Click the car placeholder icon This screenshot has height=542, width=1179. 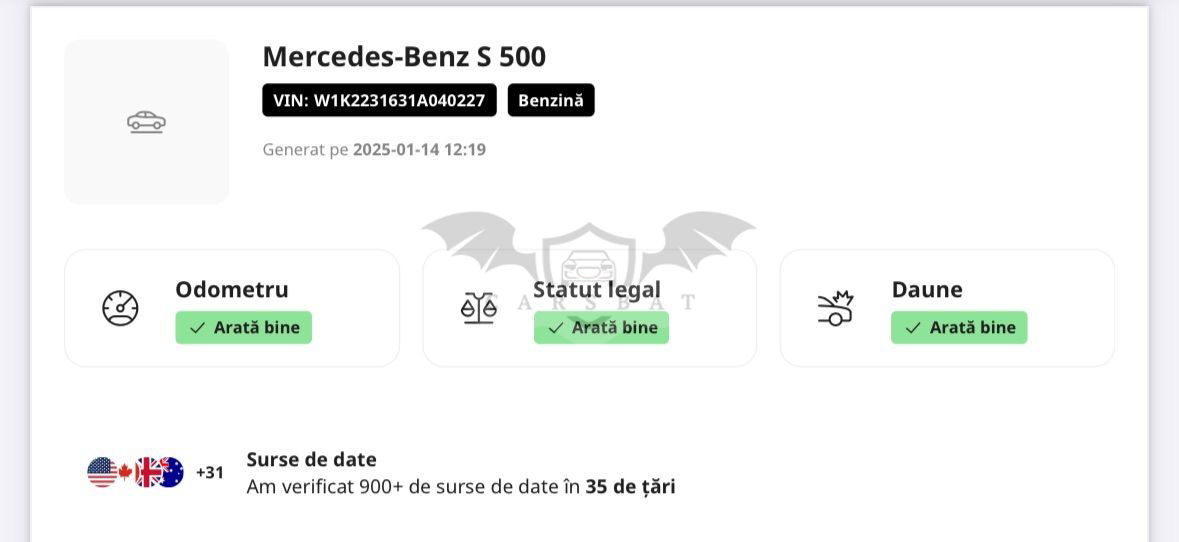pos(147,122)
